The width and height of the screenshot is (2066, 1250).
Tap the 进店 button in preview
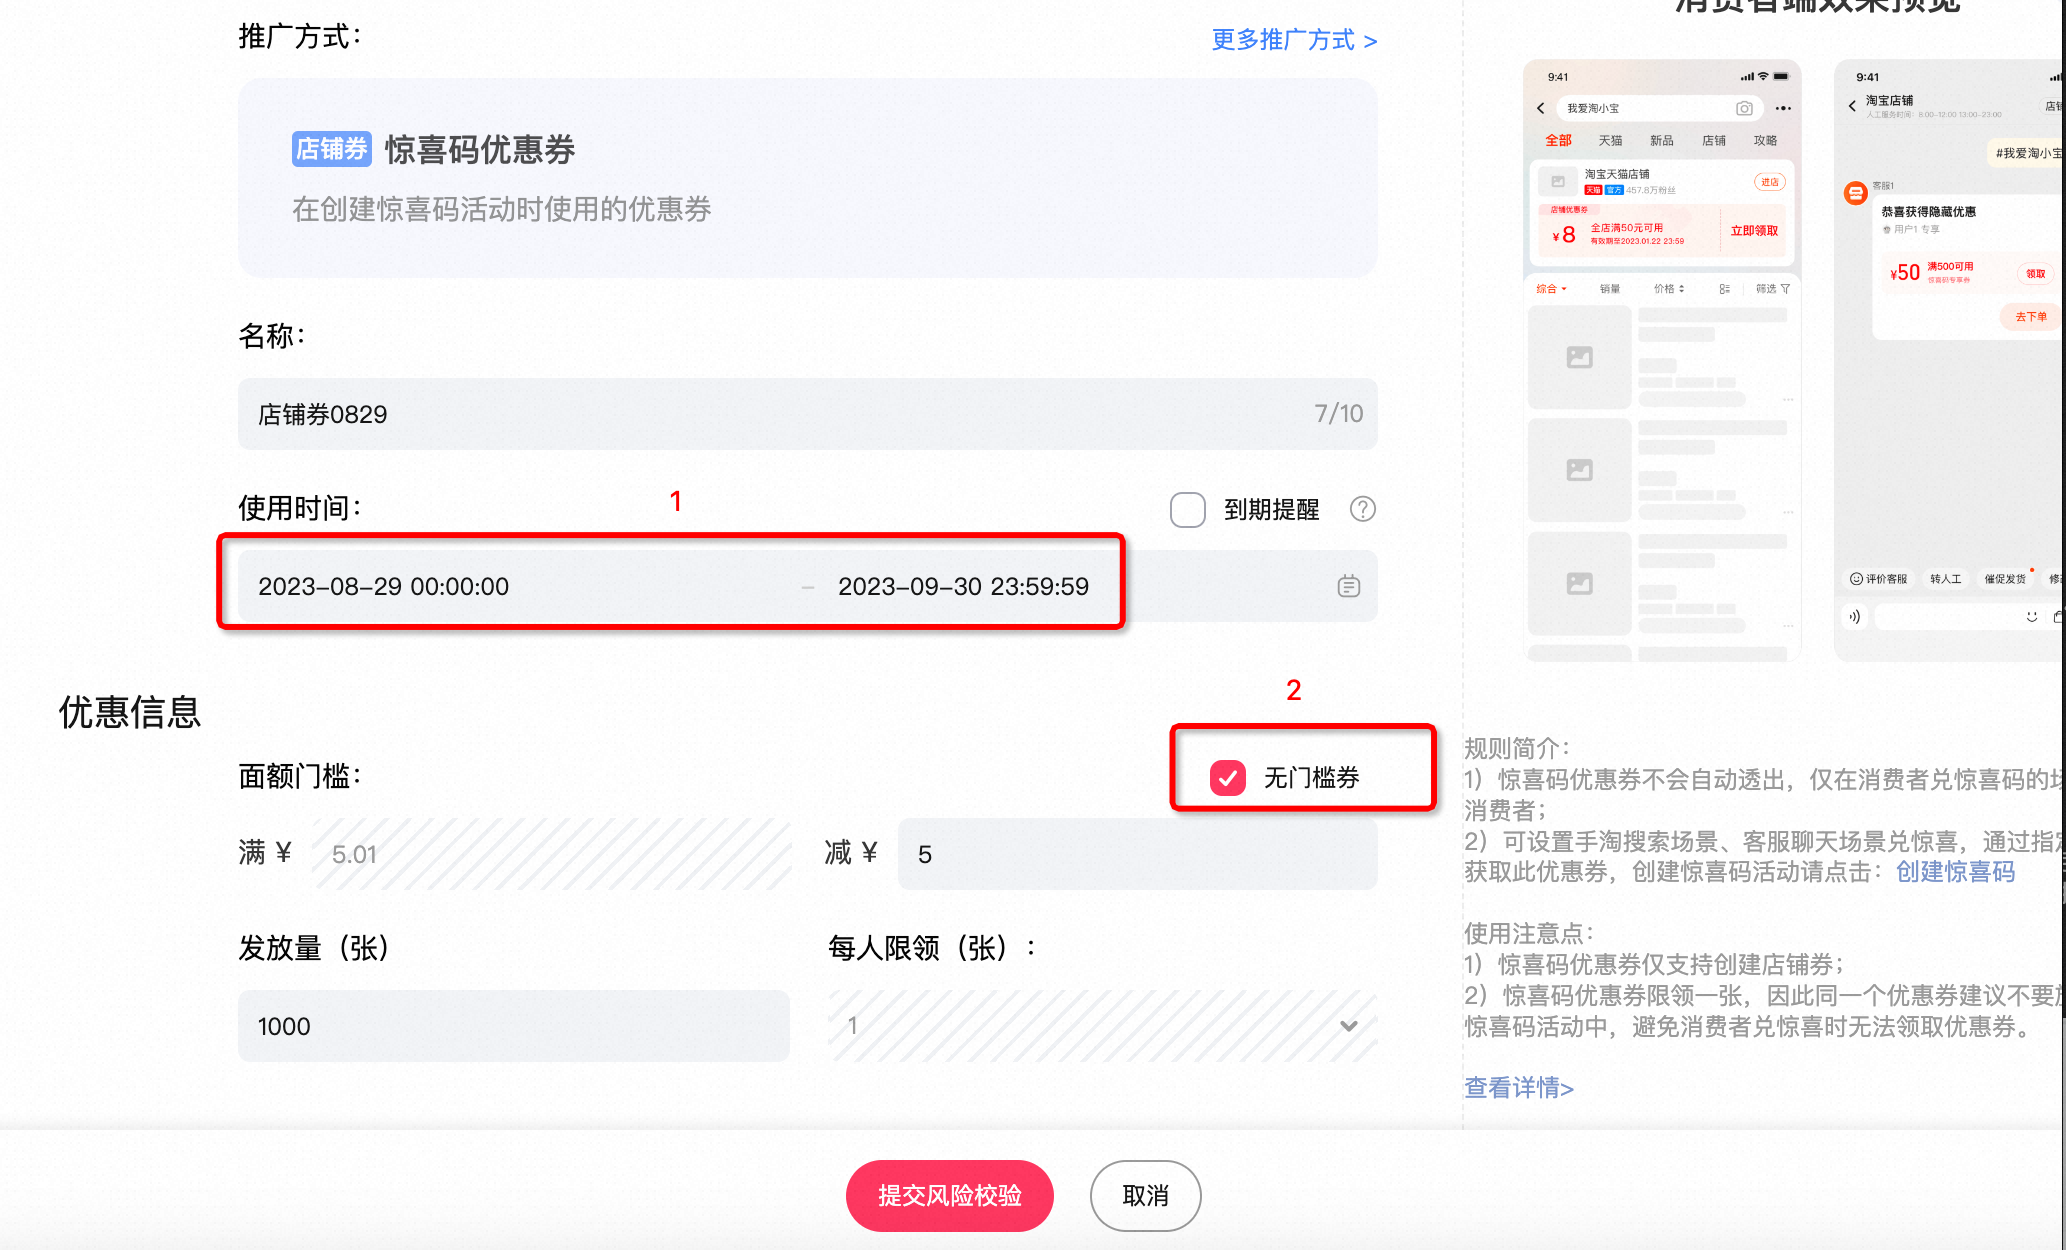[1769, 182]
